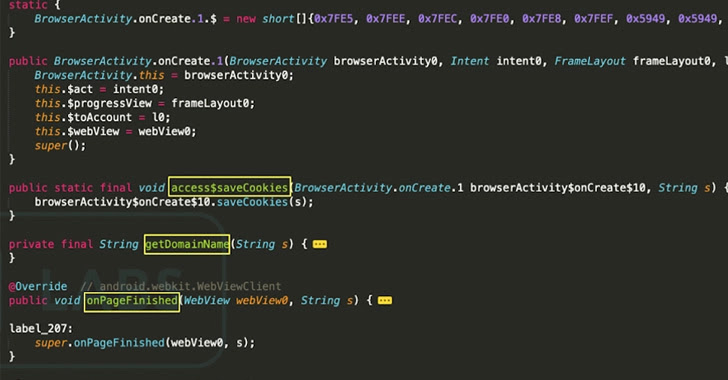The image size is (728, 380).
Task: Select the access$saveCookies method name
Action: tap(229, 188)
